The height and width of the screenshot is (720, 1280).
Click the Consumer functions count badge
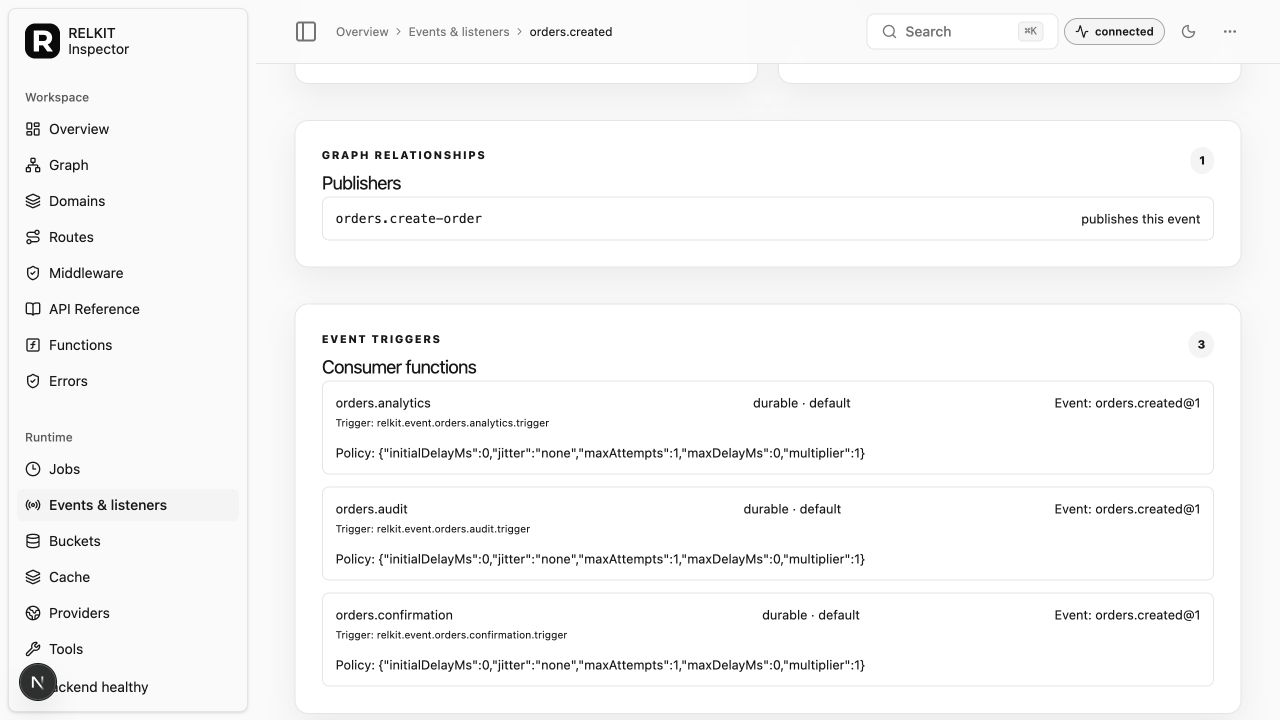coord(1201,345)
